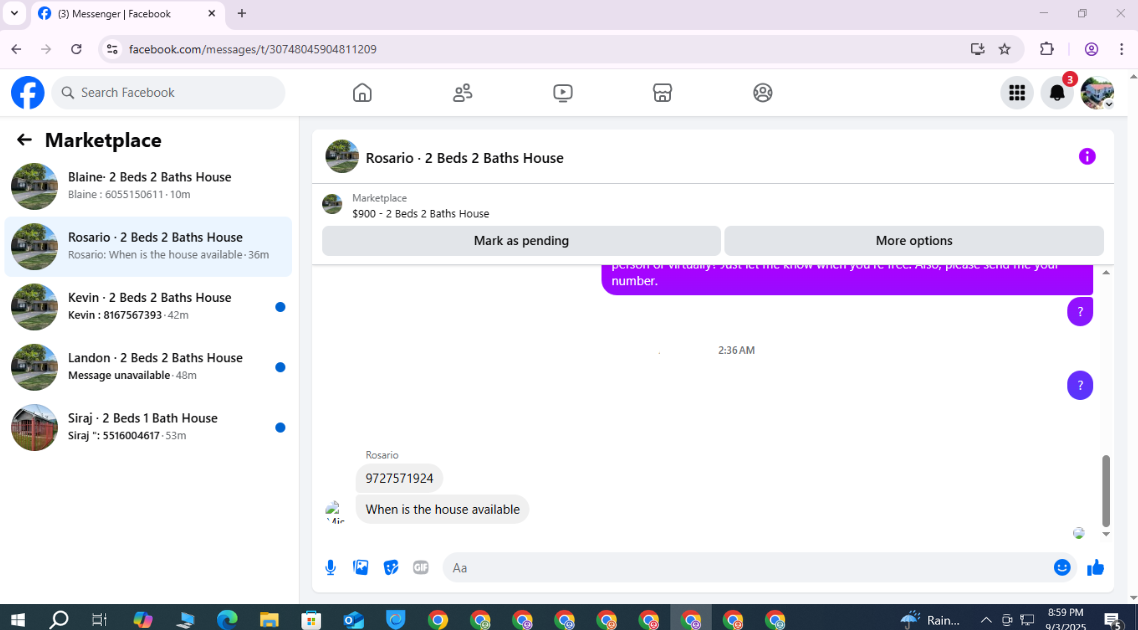This screenshot has width=1138, height=630.
Task: Close the Messenger browser tab
Action: point(212,14)
